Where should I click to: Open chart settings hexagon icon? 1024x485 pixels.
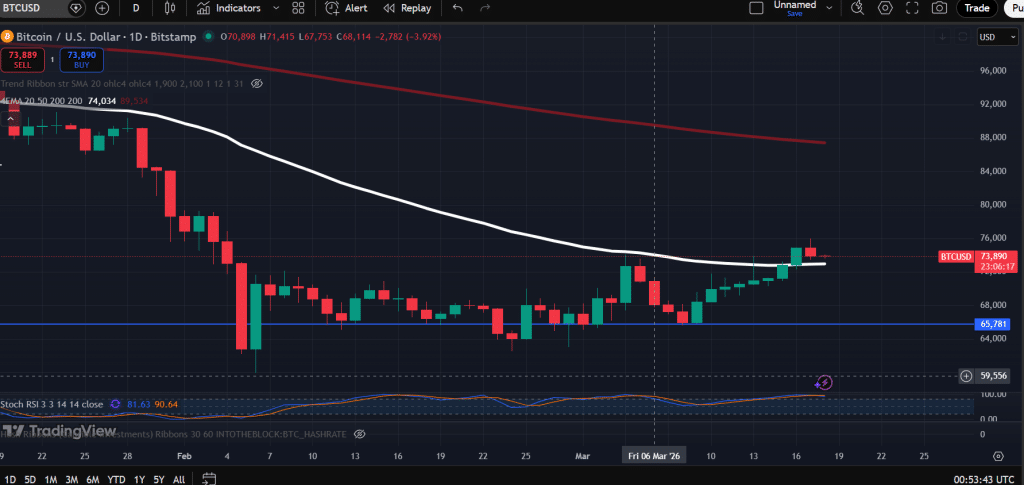click(885, 8)
